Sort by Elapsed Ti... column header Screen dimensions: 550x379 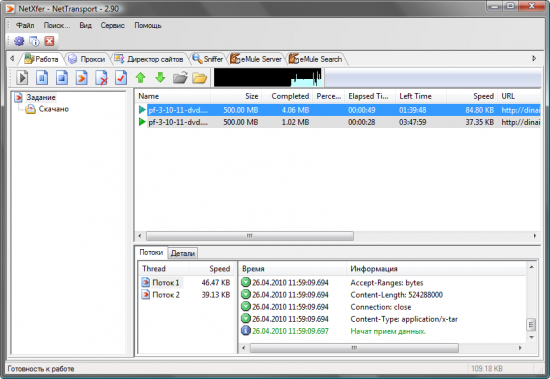point(370,96)
